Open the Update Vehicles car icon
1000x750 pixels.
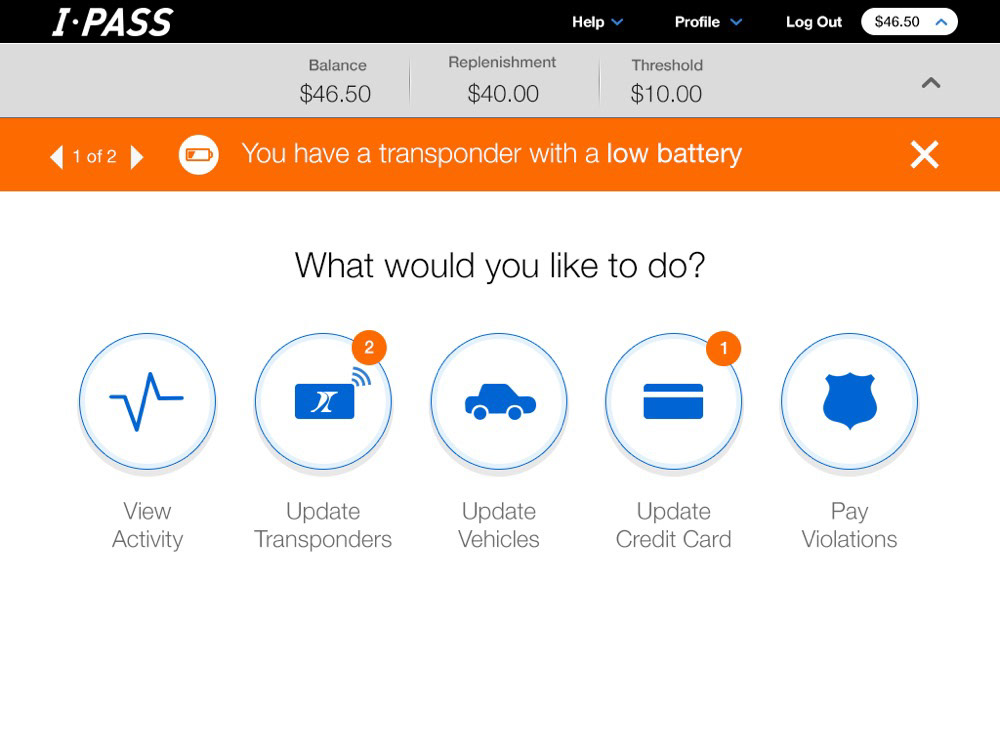tap(499, 402)
